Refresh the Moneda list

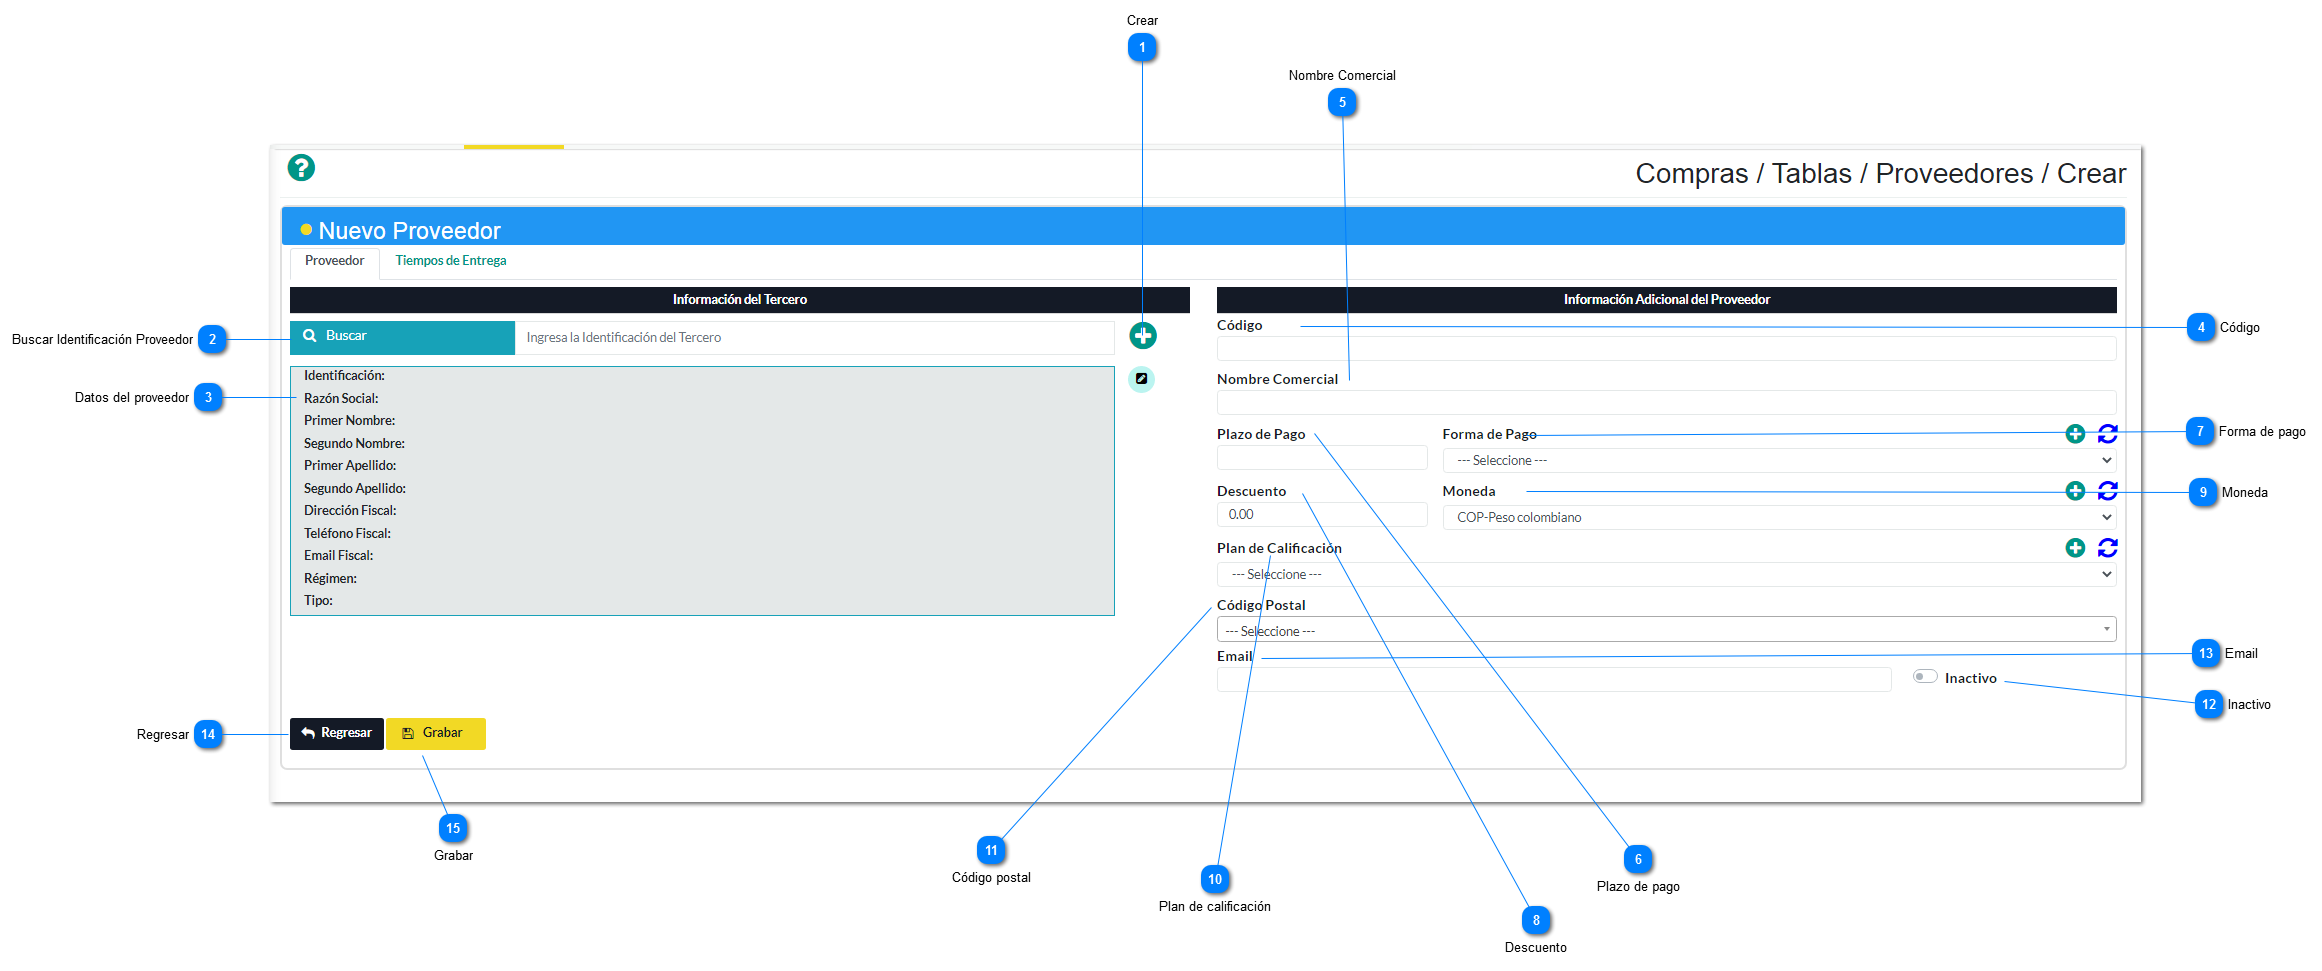pos(2108,491)
